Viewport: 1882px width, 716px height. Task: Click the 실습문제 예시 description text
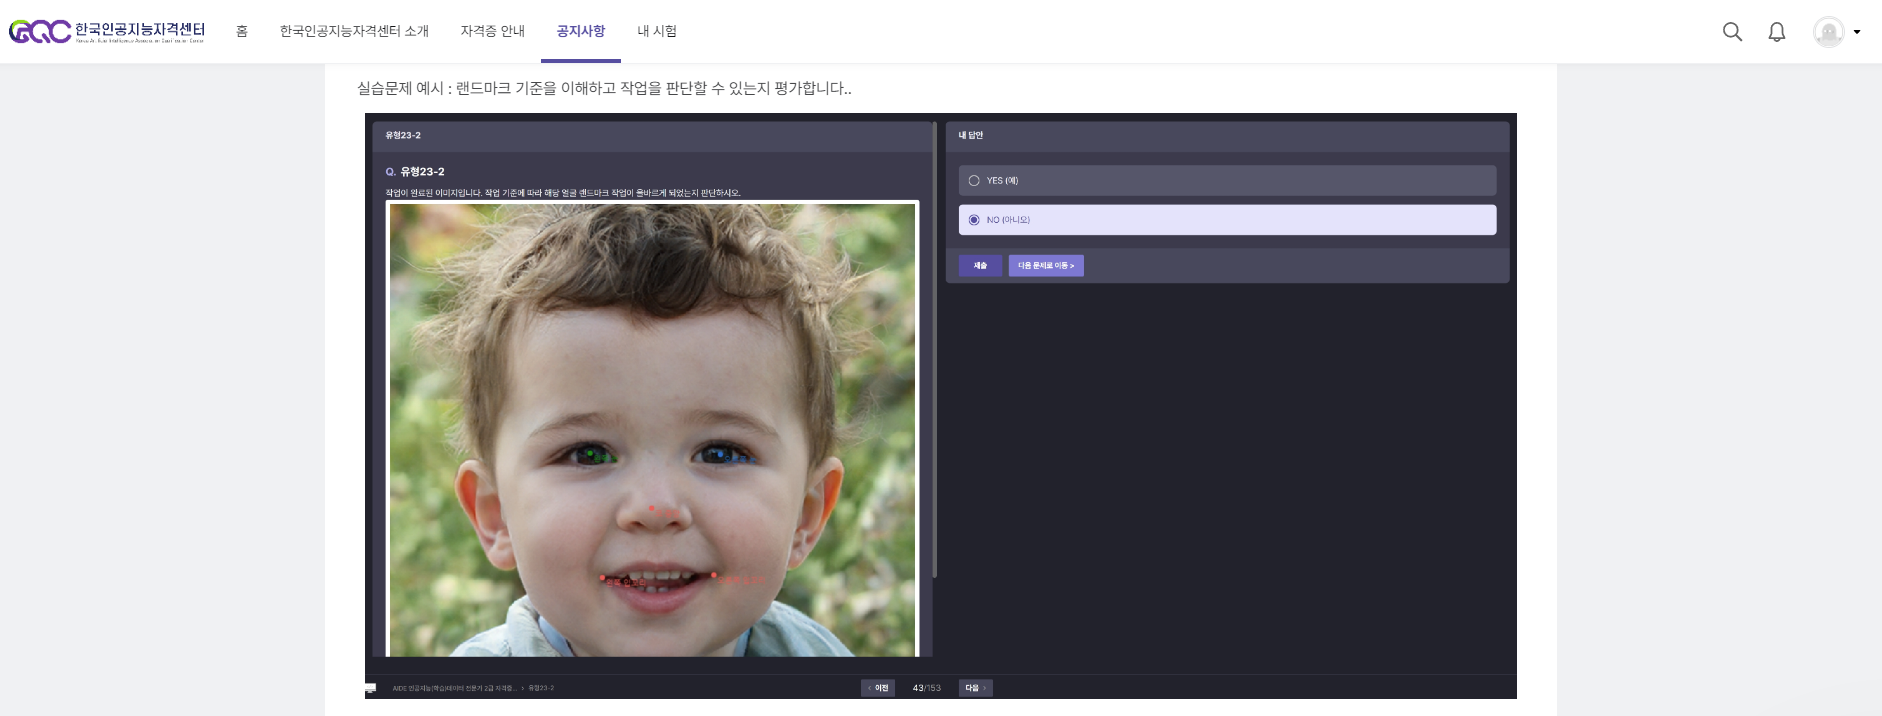click(604, 88)
